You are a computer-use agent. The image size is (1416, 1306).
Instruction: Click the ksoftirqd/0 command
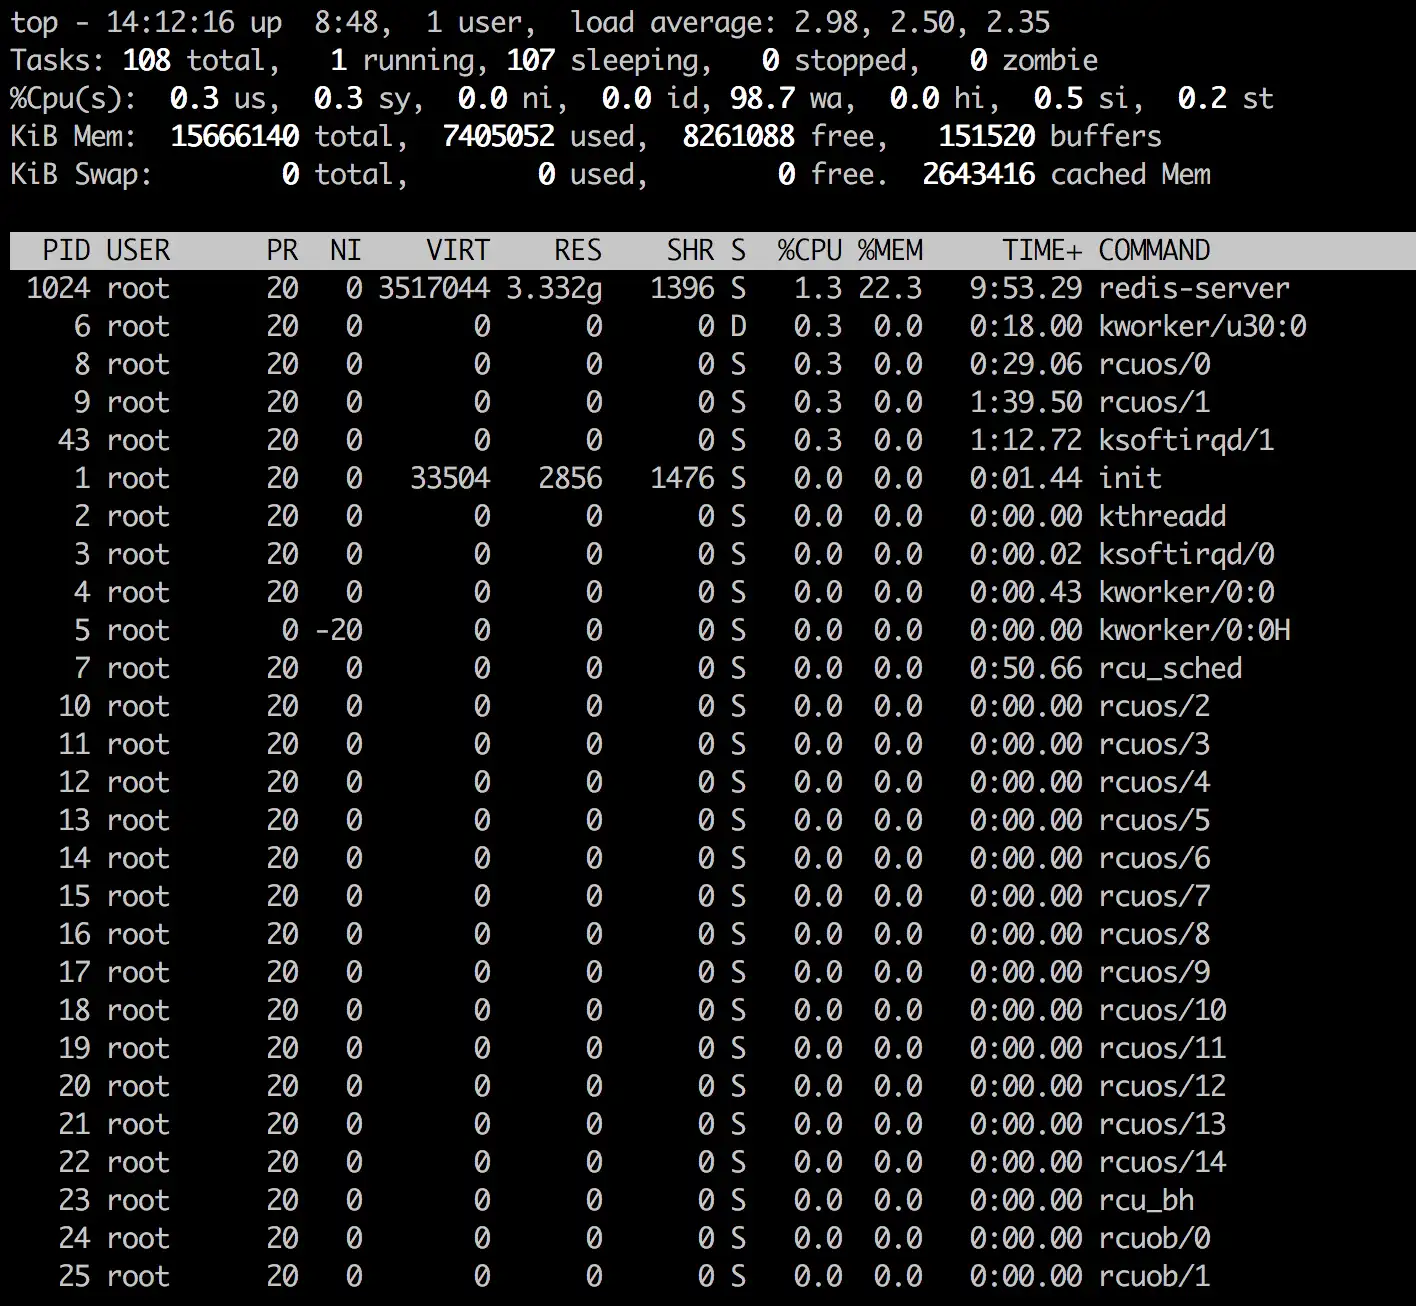point(1186,554)
